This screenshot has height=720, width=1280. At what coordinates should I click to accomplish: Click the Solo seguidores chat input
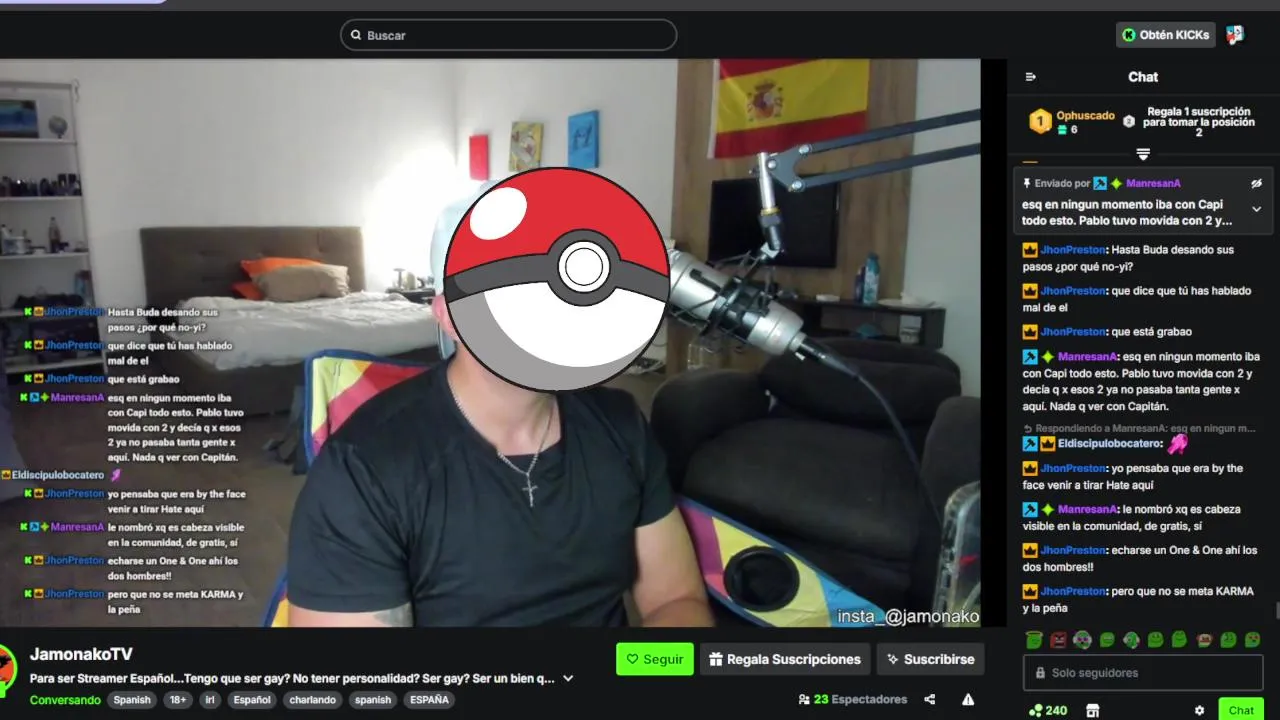click(x=1142, y=673)
